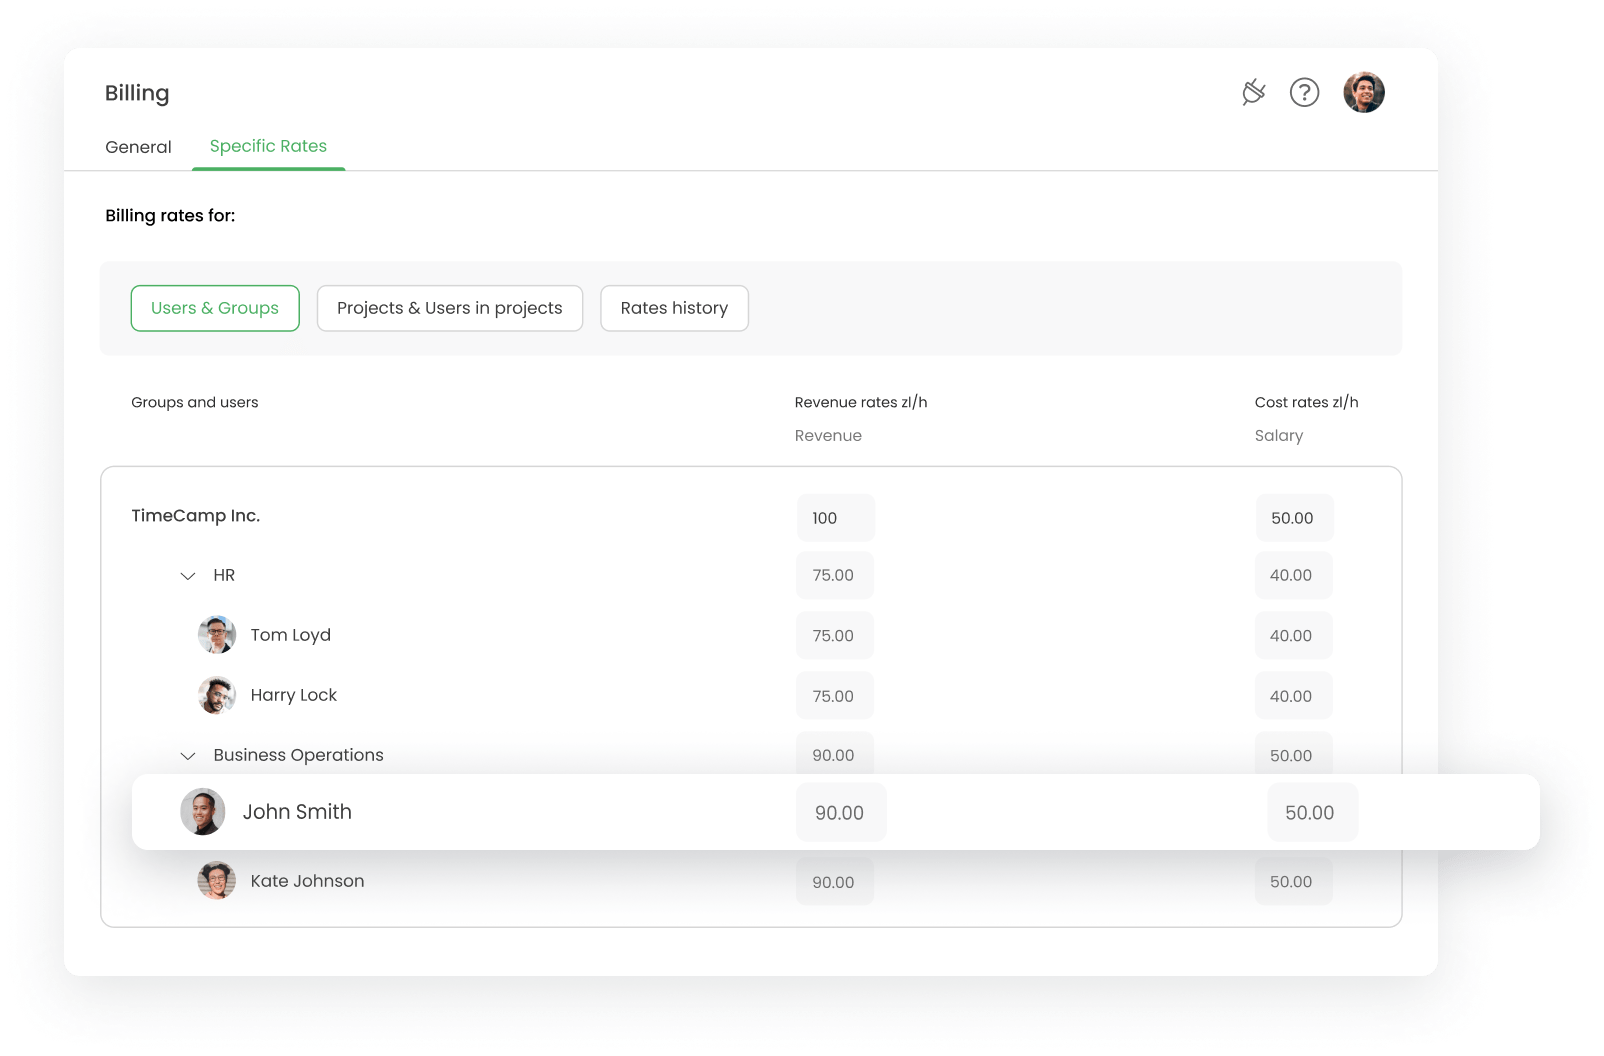This screenshot has height=1056, width=1604.
Task: Edit John Smith's cost rate field
Action: coord(1311,813)
